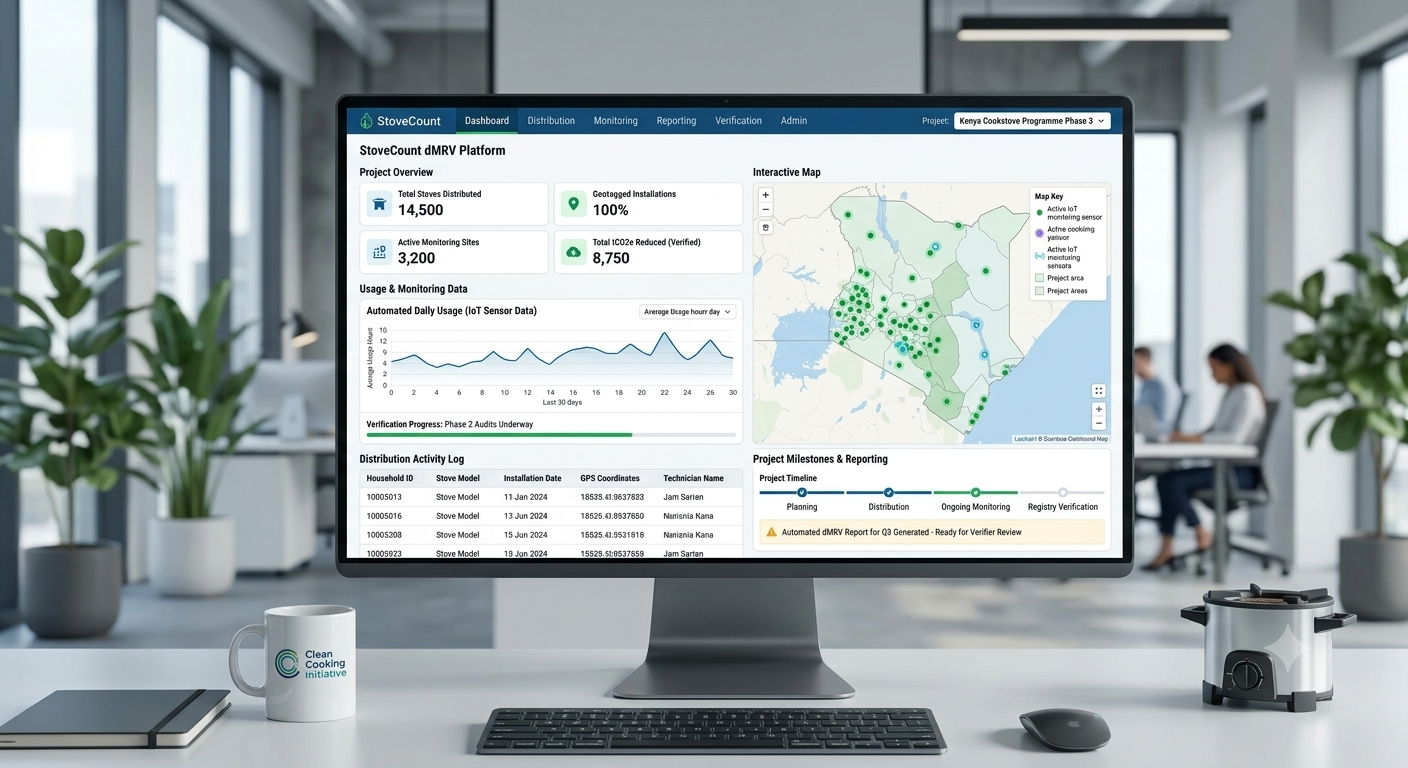The height and width of the screenshot is (768, 1408).
Task: Select the Registry Verification timeline marker
Action: point(1063,492)
